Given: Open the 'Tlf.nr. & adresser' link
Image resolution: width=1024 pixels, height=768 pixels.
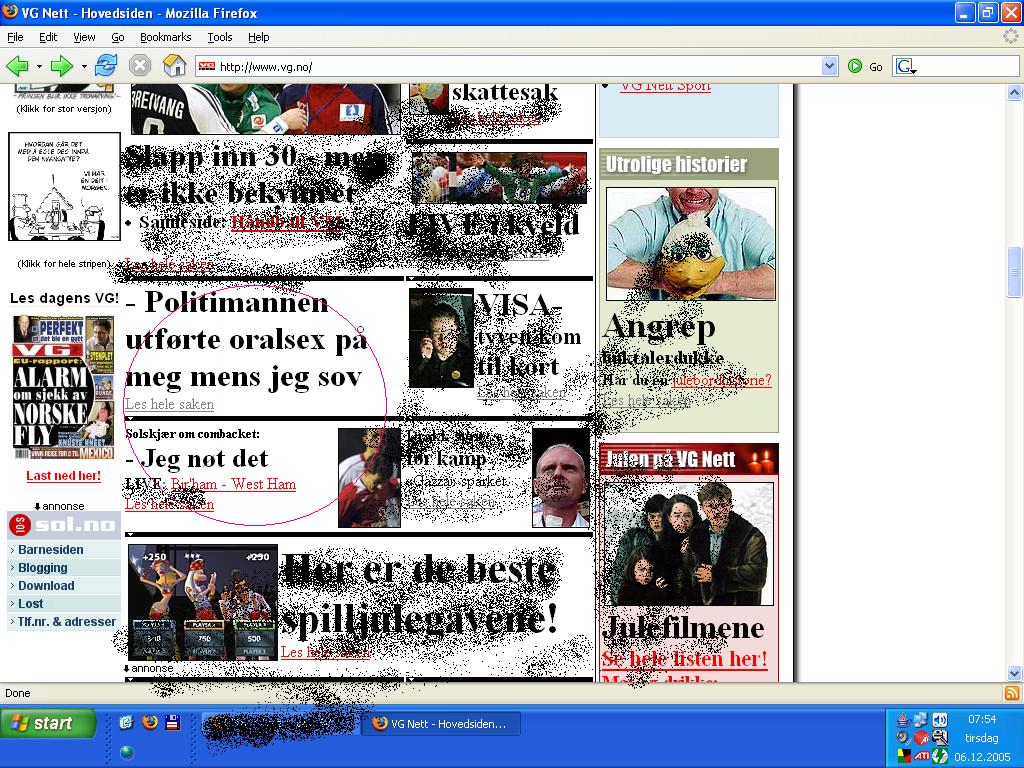Looking at the screenshot, I should coord(67,622).
